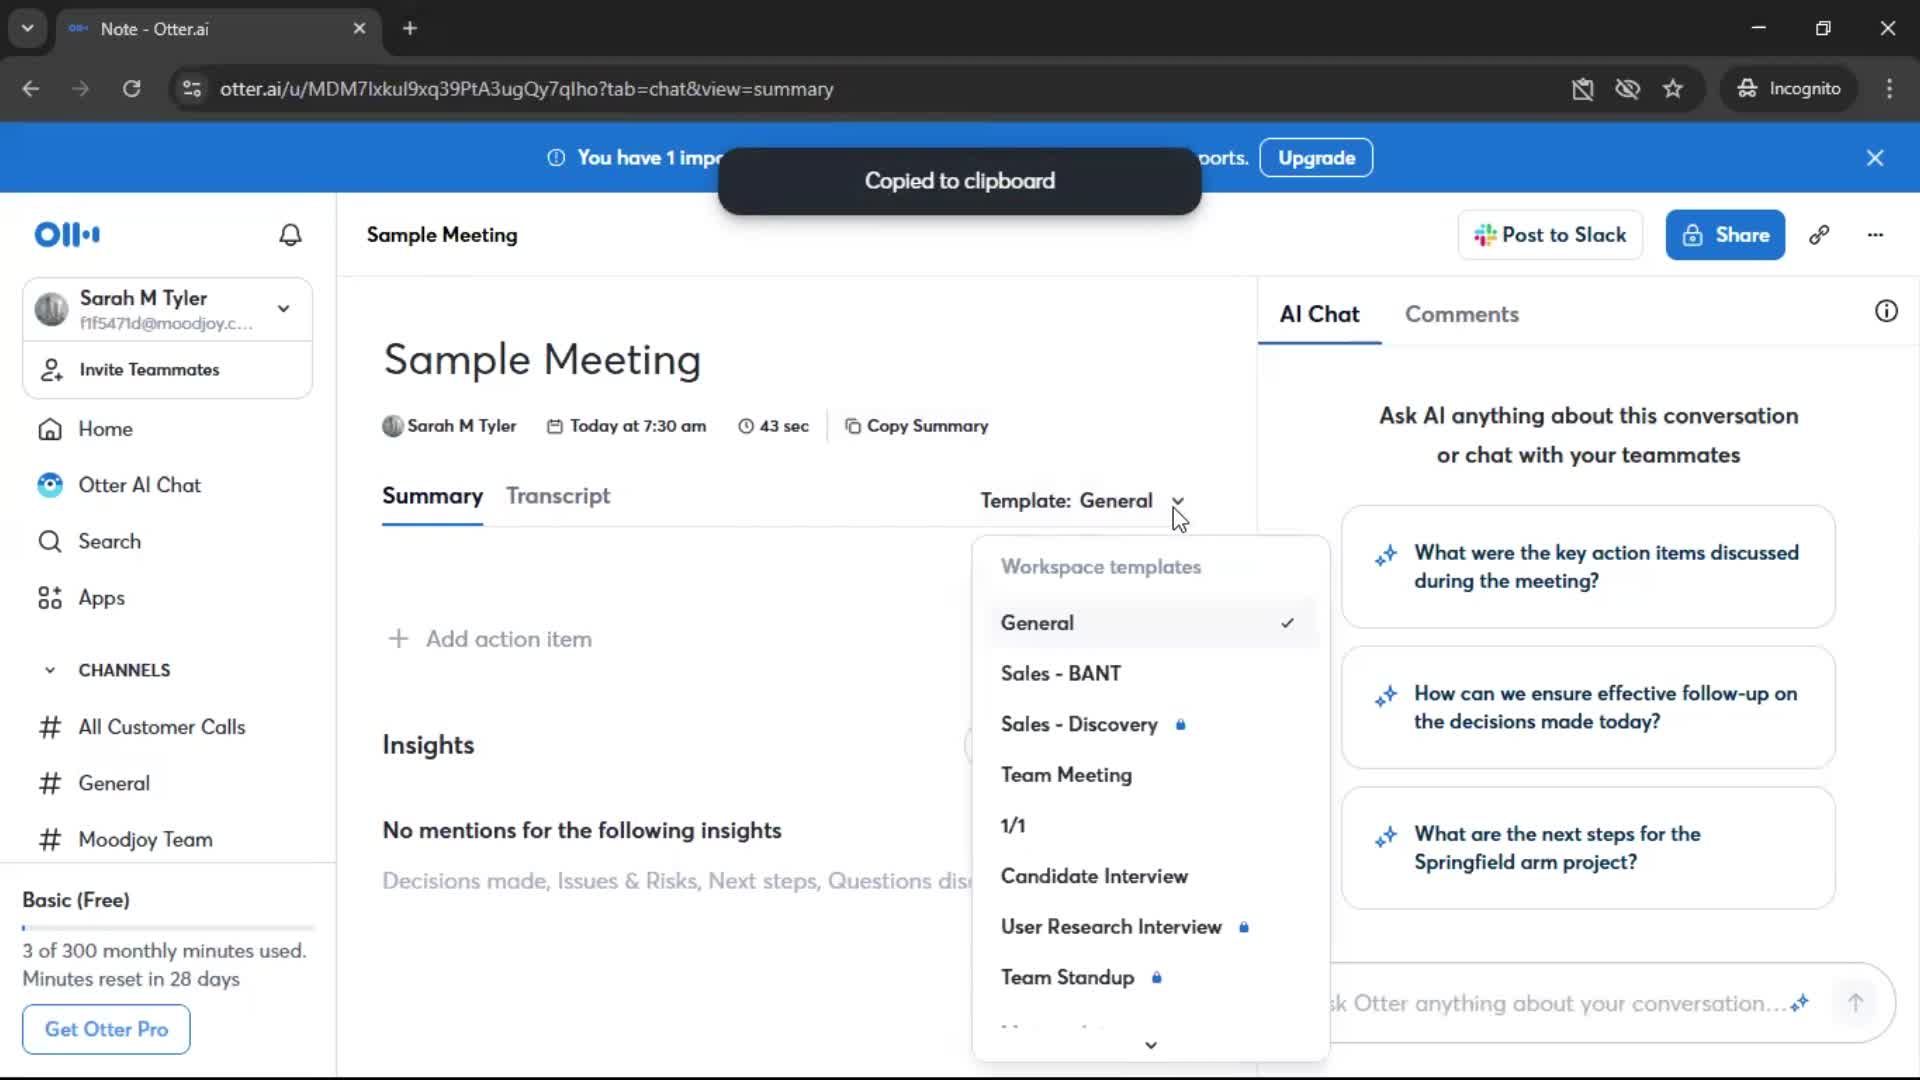Click the Sample Meeting title heading

(x=542, y=360)
